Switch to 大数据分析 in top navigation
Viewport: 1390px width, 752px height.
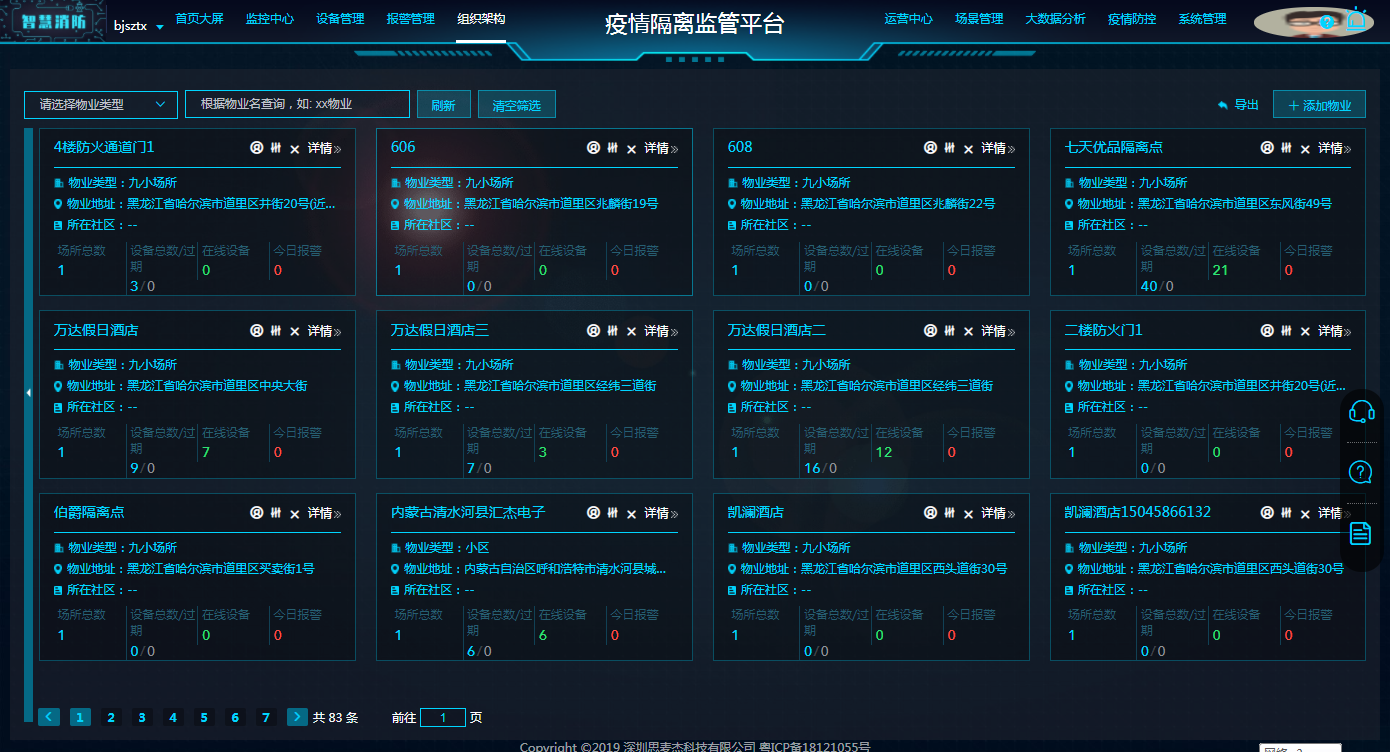(1055, 19)
